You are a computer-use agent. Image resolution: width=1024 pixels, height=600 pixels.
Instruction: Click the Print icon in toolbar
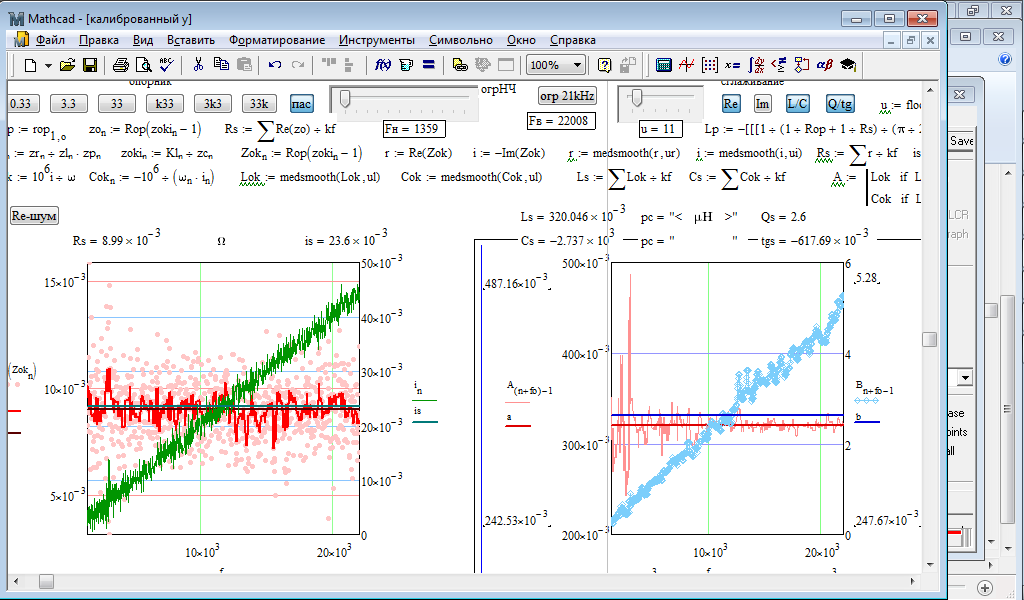[120, 65]
